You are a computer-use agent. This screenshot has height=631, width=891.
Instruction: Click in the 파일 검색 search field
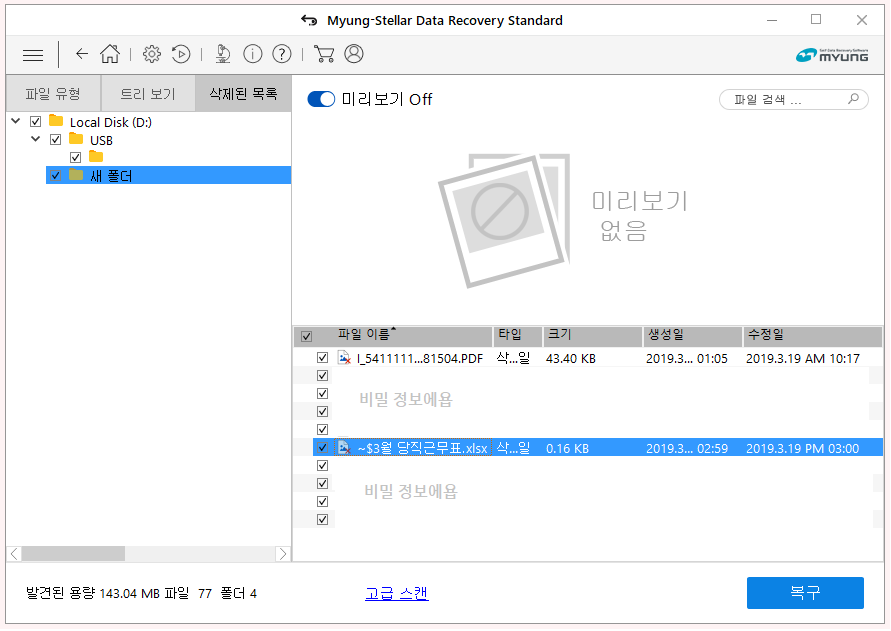(x=793, y=99)
